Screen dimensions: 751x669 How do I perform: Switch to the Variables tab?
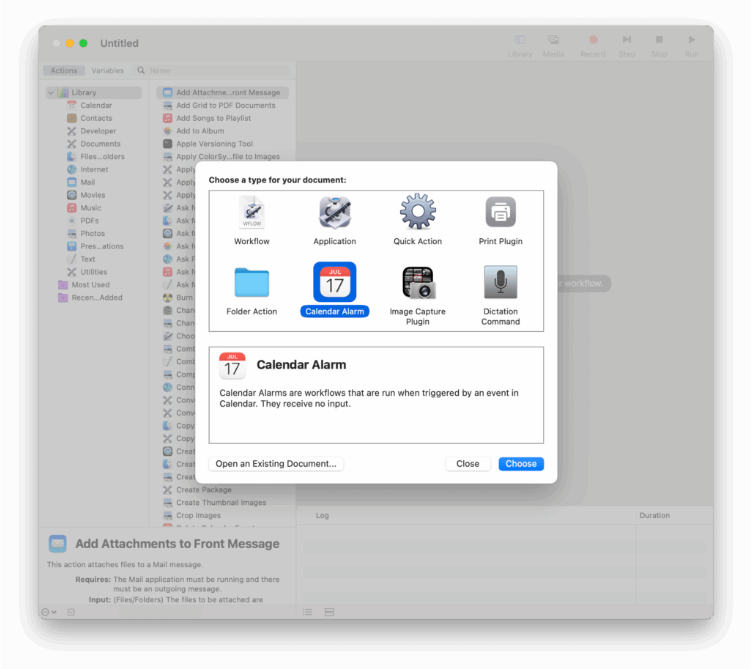coord(107,70)
